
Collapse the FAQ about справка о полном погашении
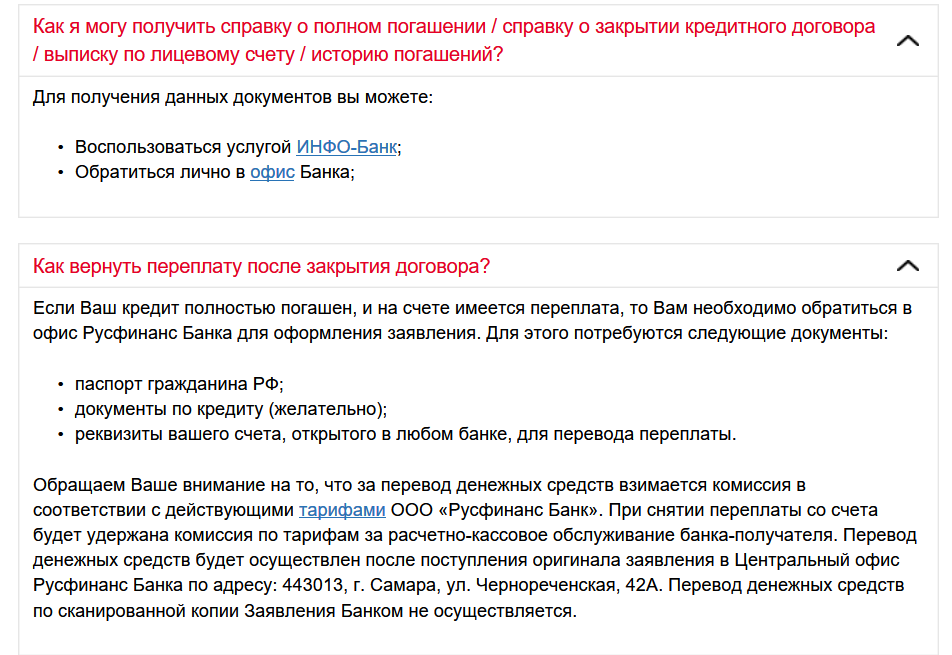click(x=907, y=41)
